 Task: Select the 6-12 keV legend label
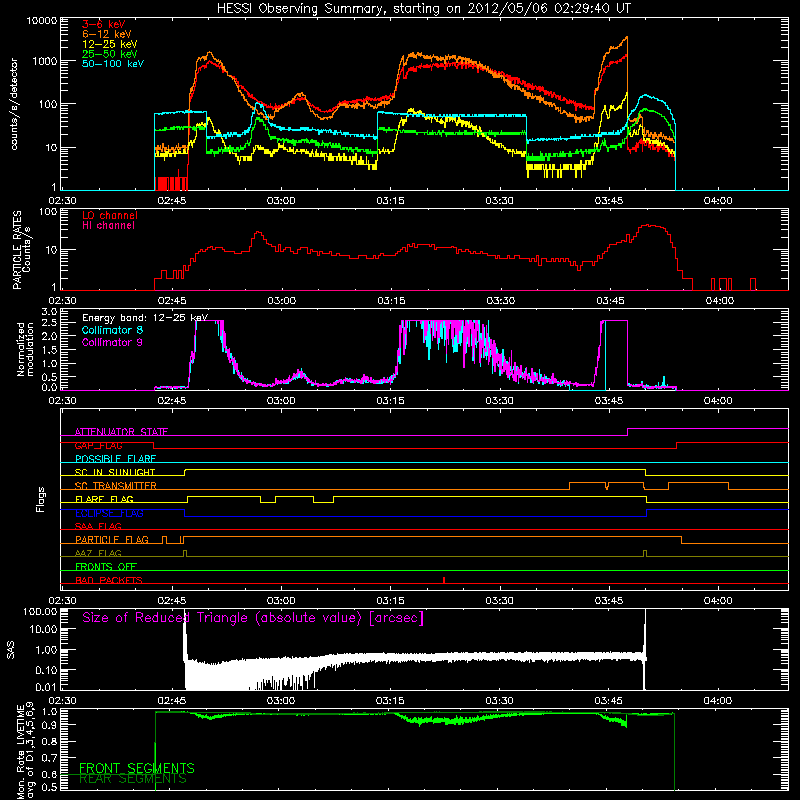click(107, 34)
